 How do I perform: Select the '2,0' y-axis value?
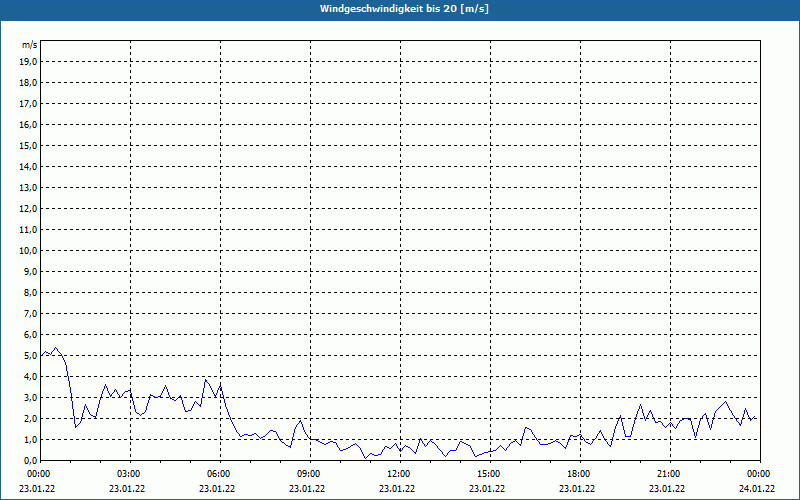pyautogui.click(x=31, y=418)
